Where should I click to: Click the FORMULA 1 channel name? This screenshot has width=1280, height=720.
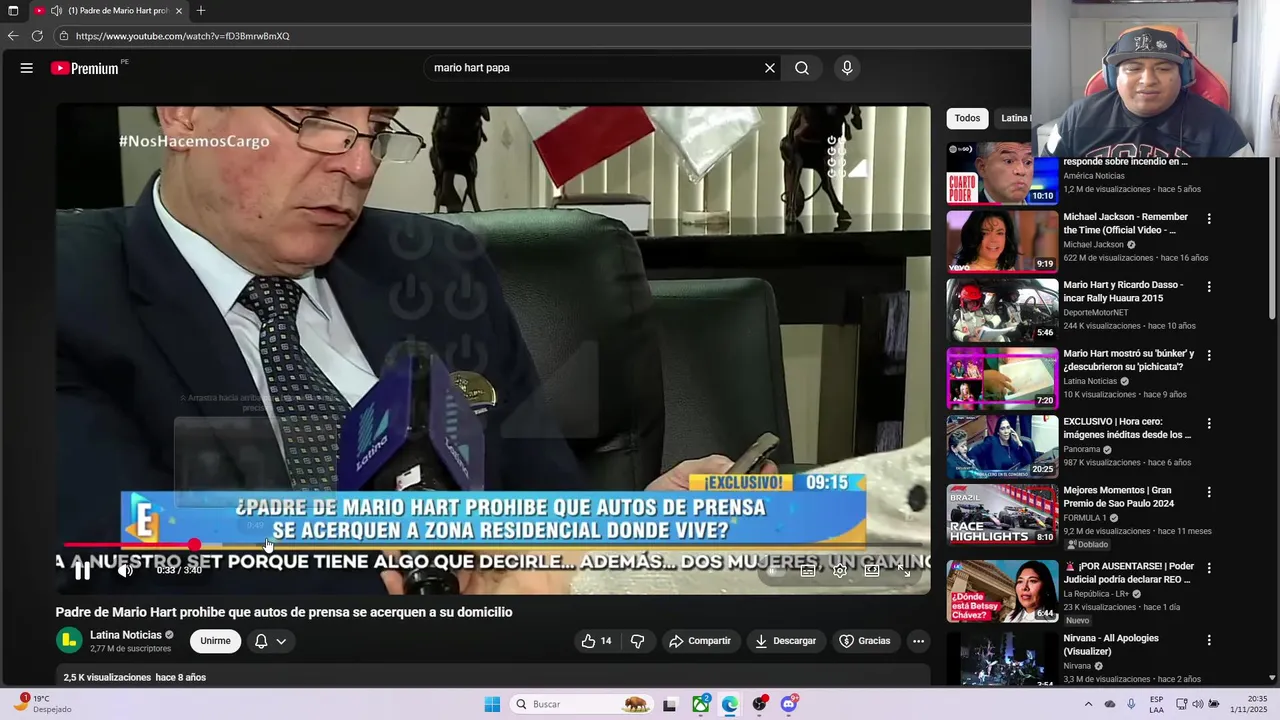1085,518
